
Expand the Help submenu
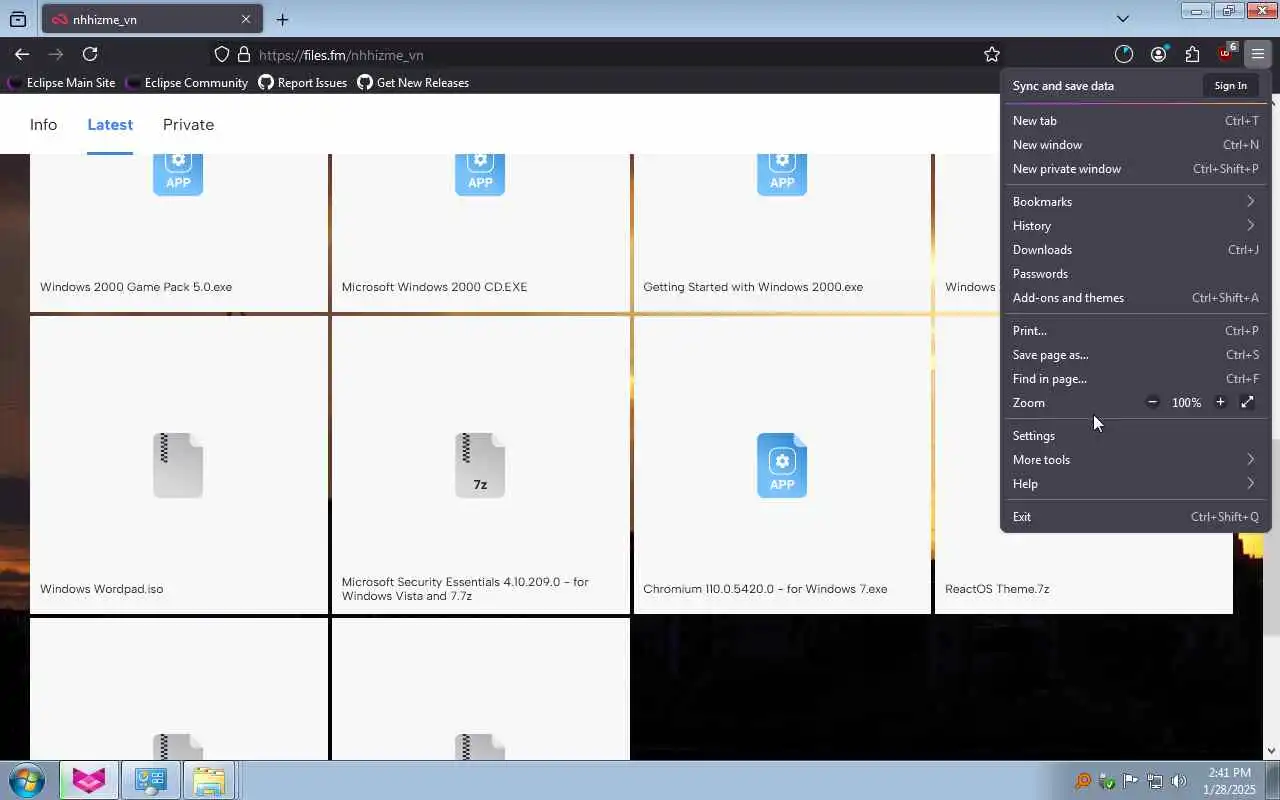coord(1135,483)
